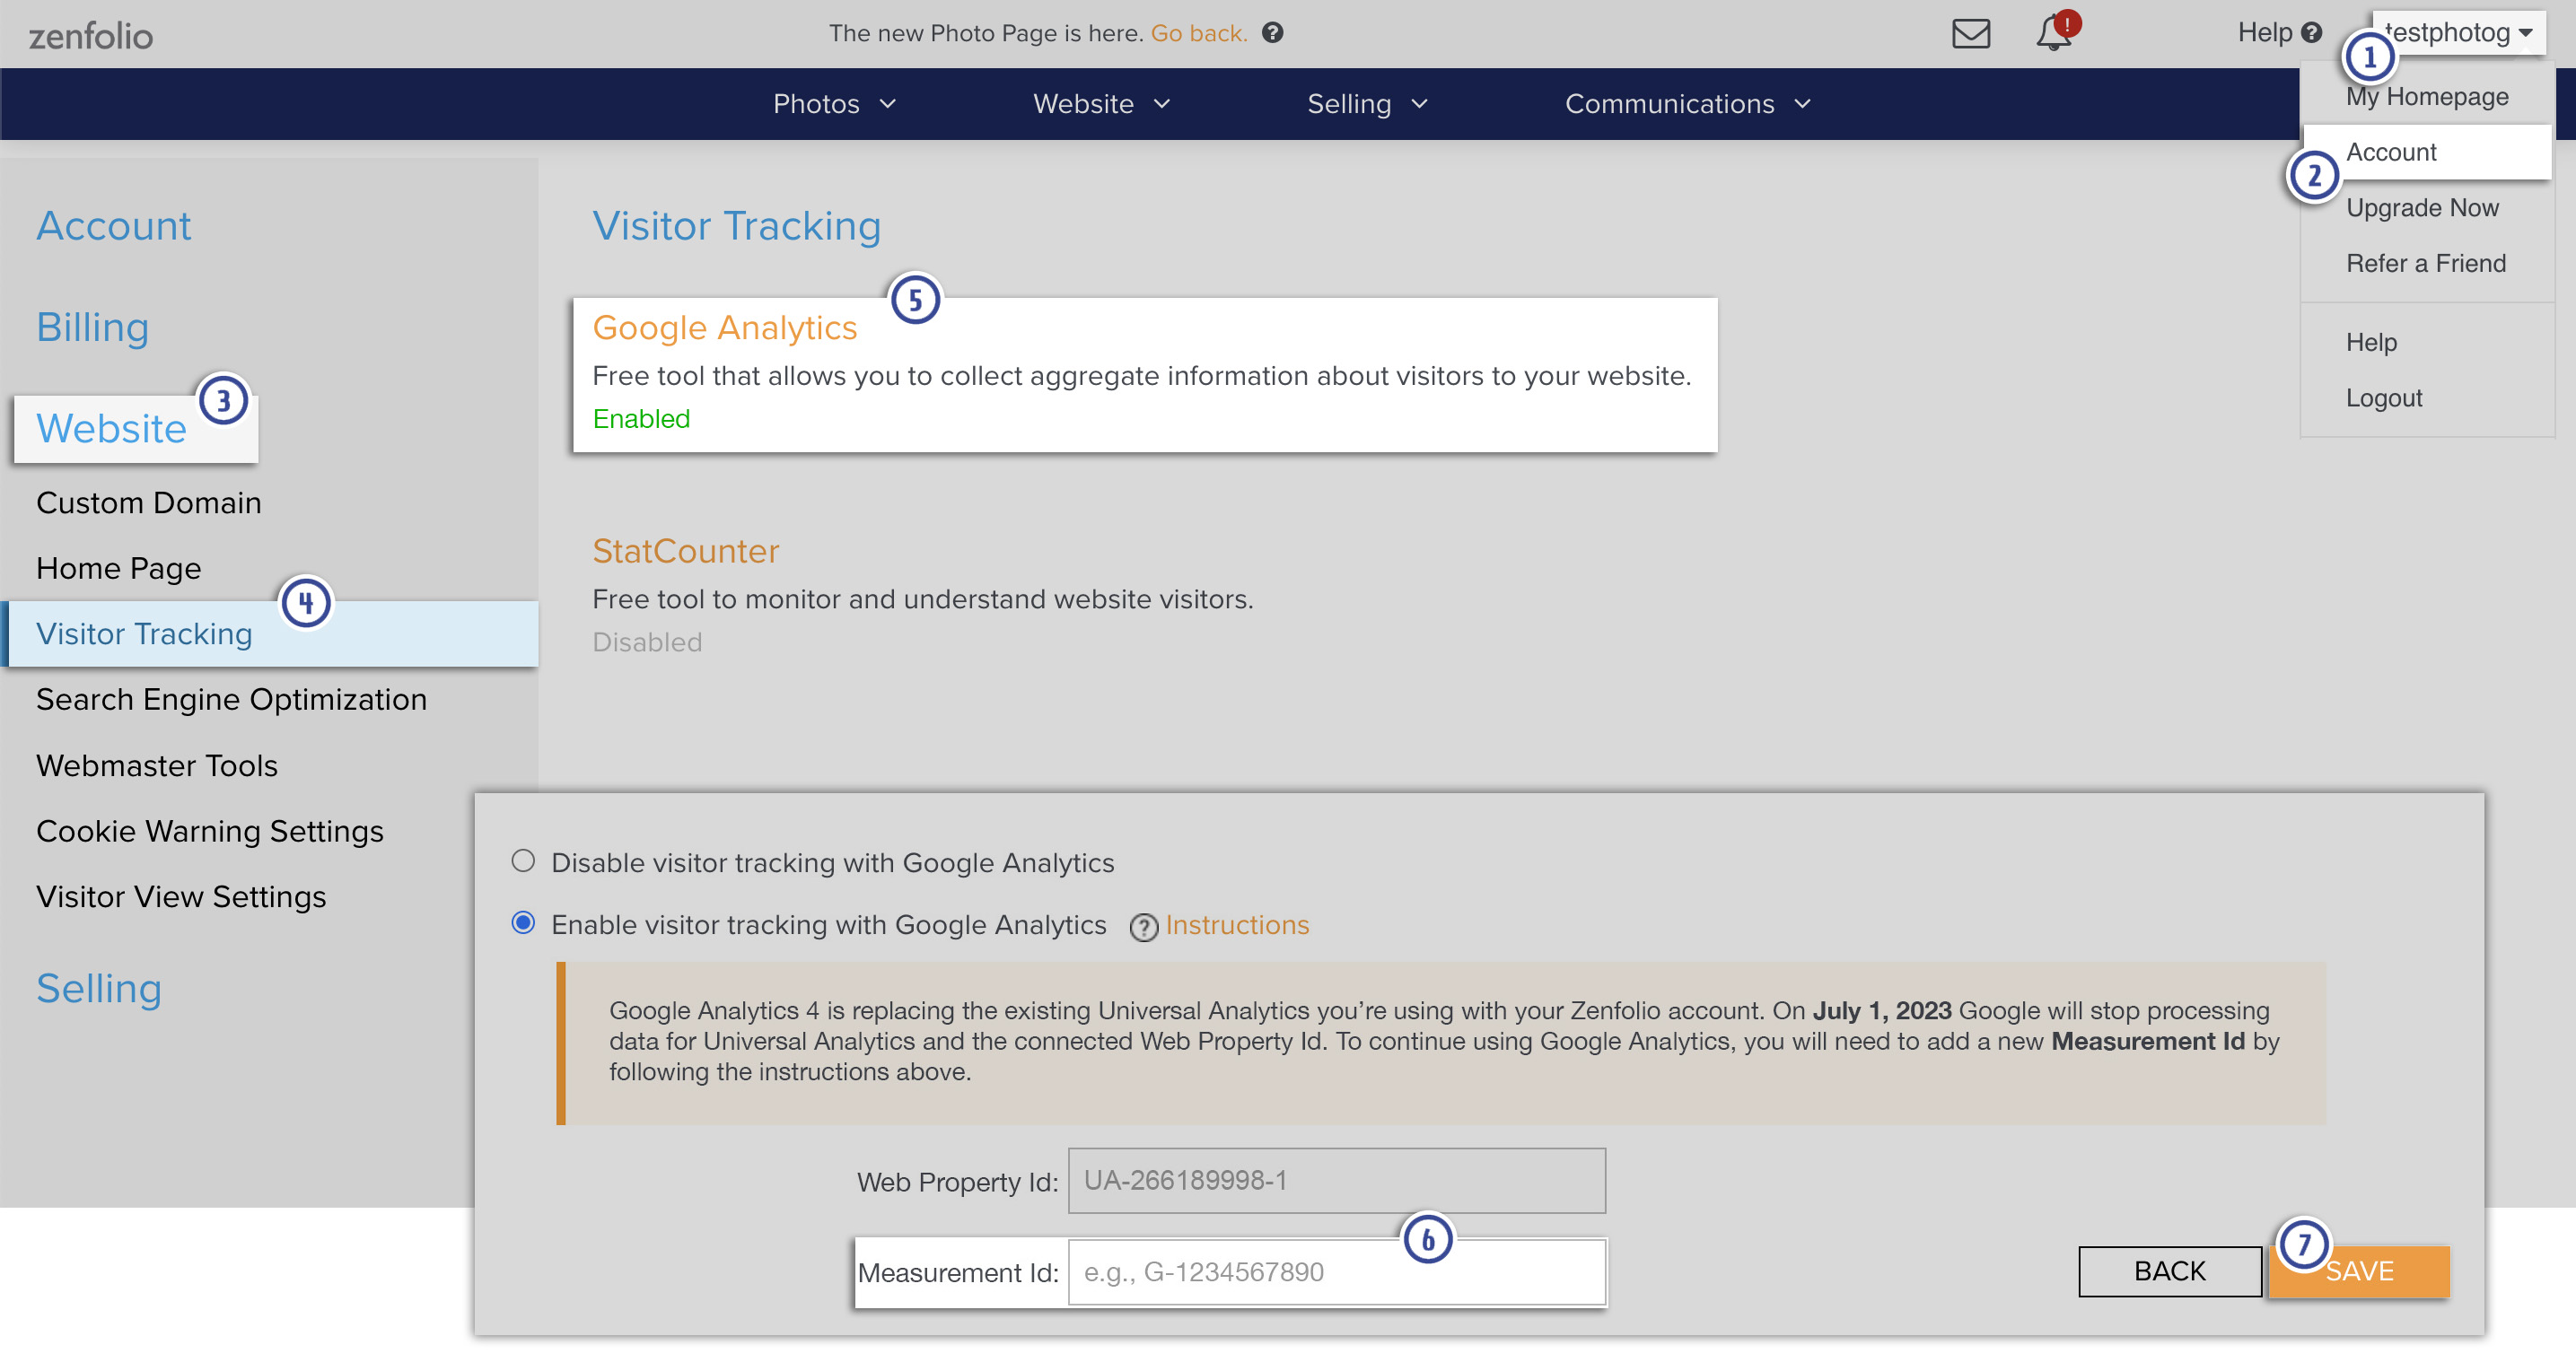Open Webmaster Tools settings
This screenshot has width=2576, height=1371.
[x=156, y=766]
